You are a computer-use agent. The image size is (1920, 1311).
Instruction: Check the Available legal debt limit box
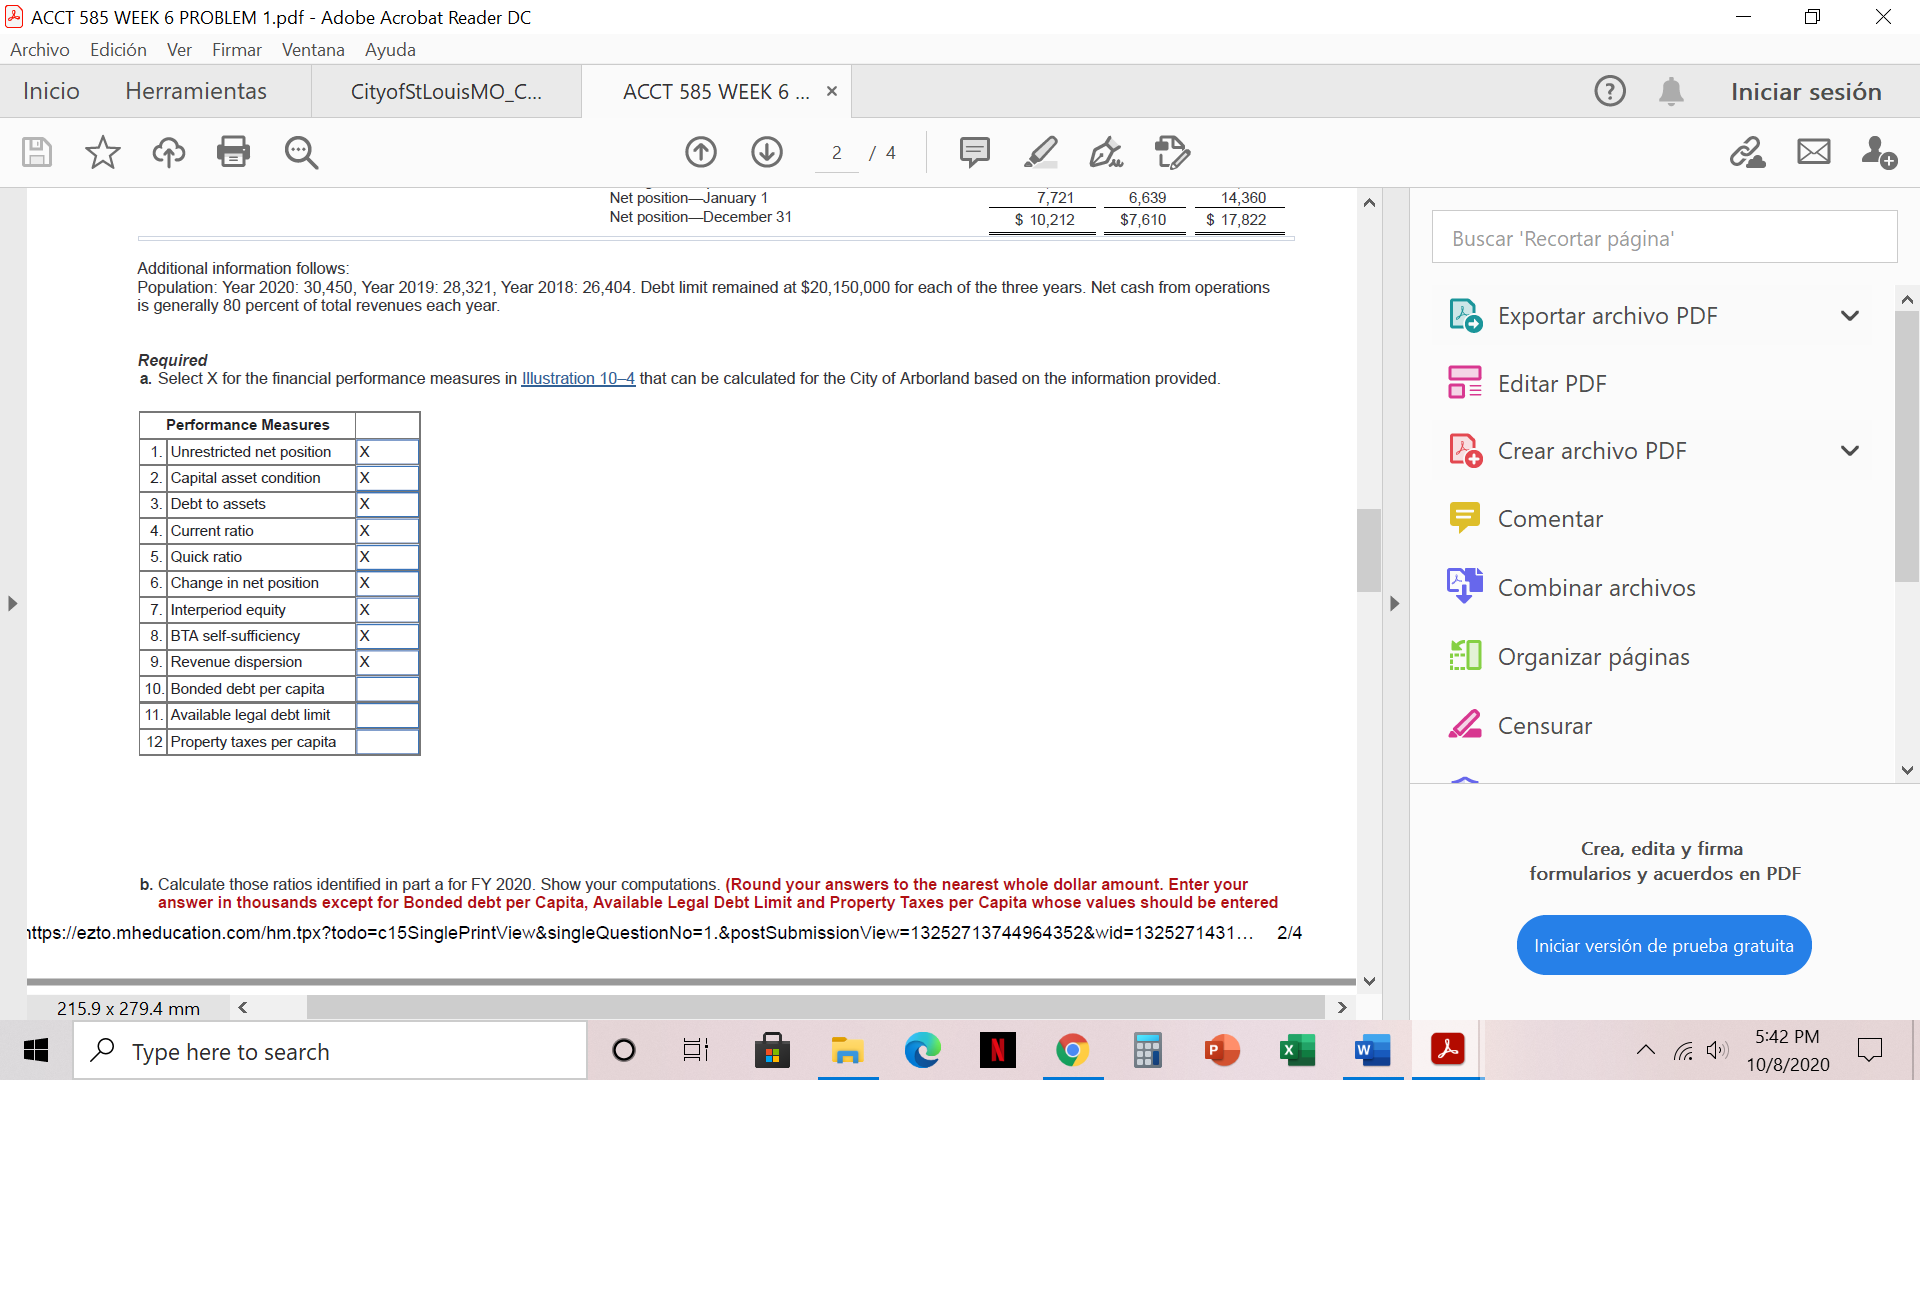pyautogui.click(x=387, y=715)
